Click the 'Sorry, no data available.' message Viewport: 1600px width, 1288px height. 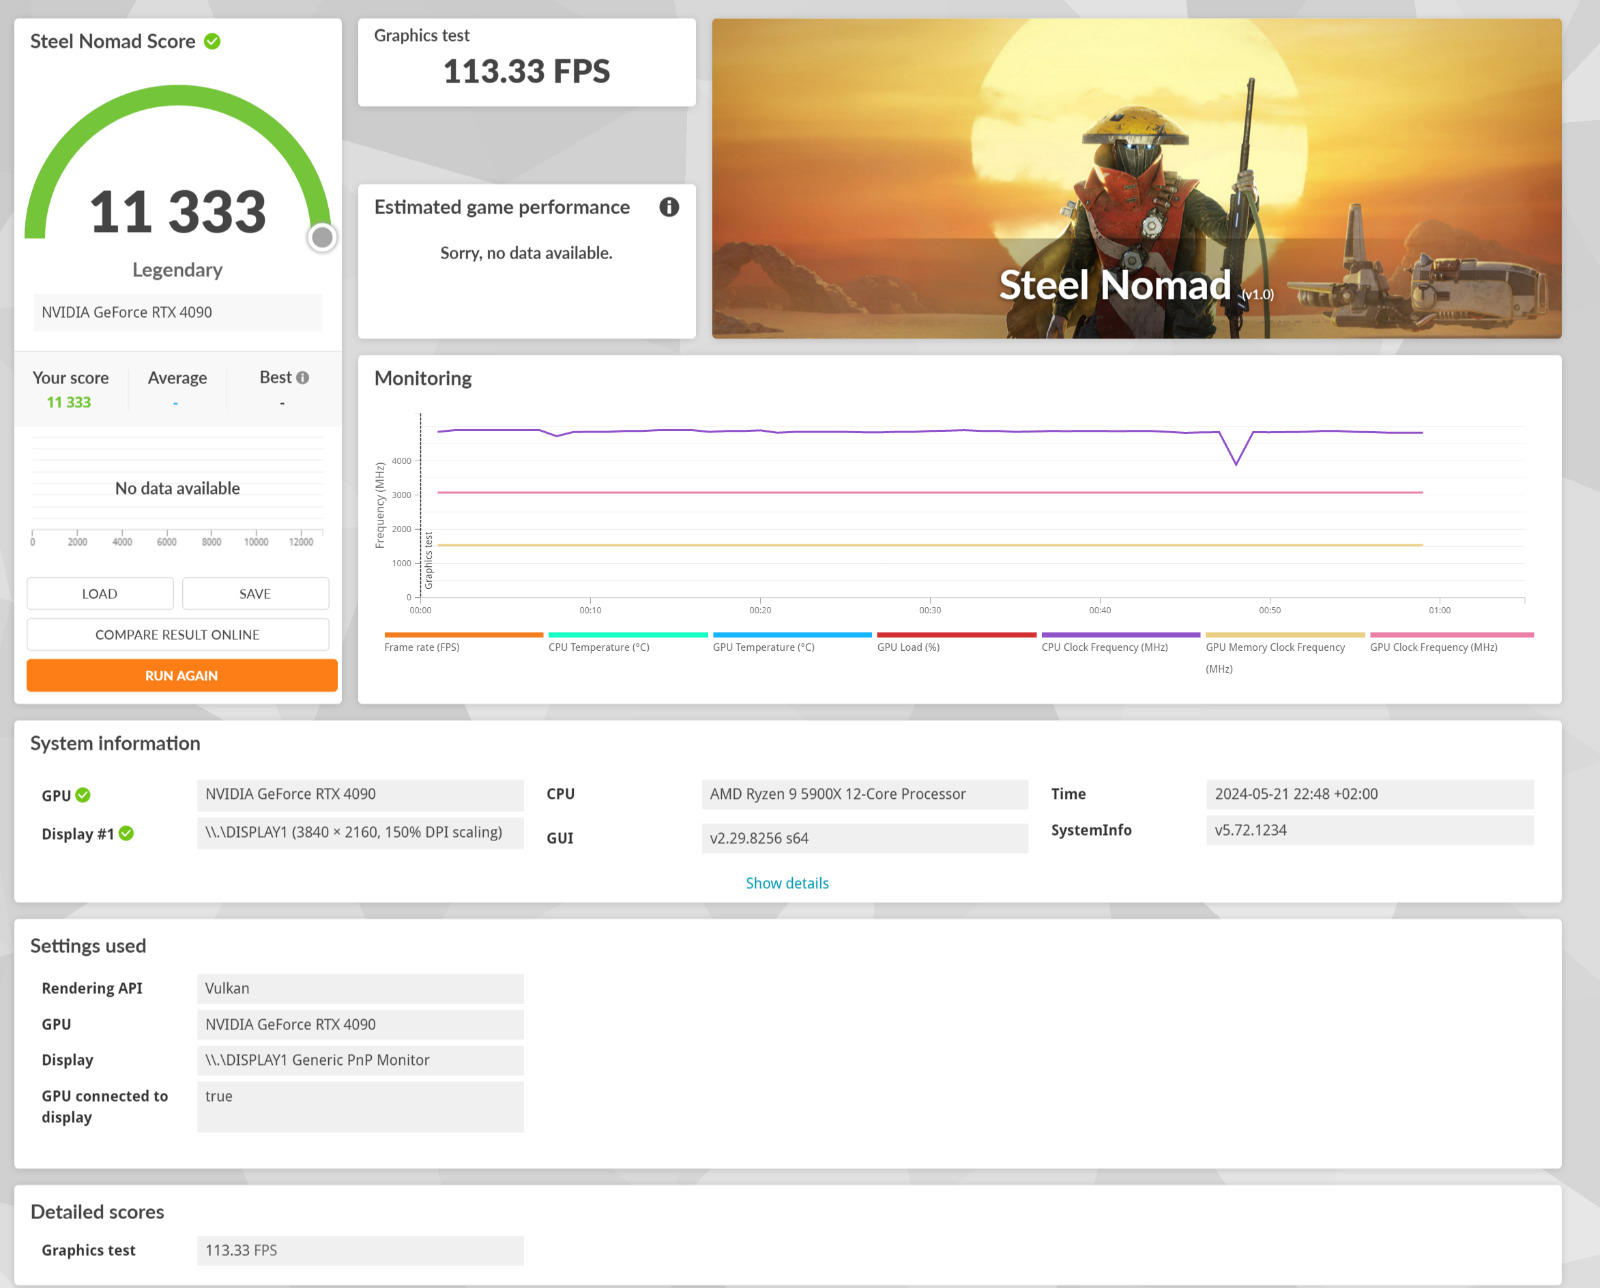[x=527, y=253]
